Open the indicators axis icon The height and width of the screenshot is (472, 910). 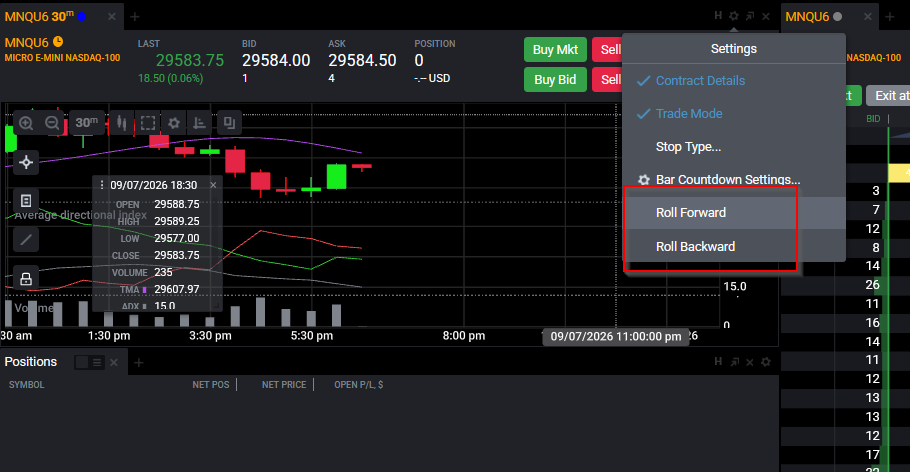pyautogui.click(x=200, y=122)
